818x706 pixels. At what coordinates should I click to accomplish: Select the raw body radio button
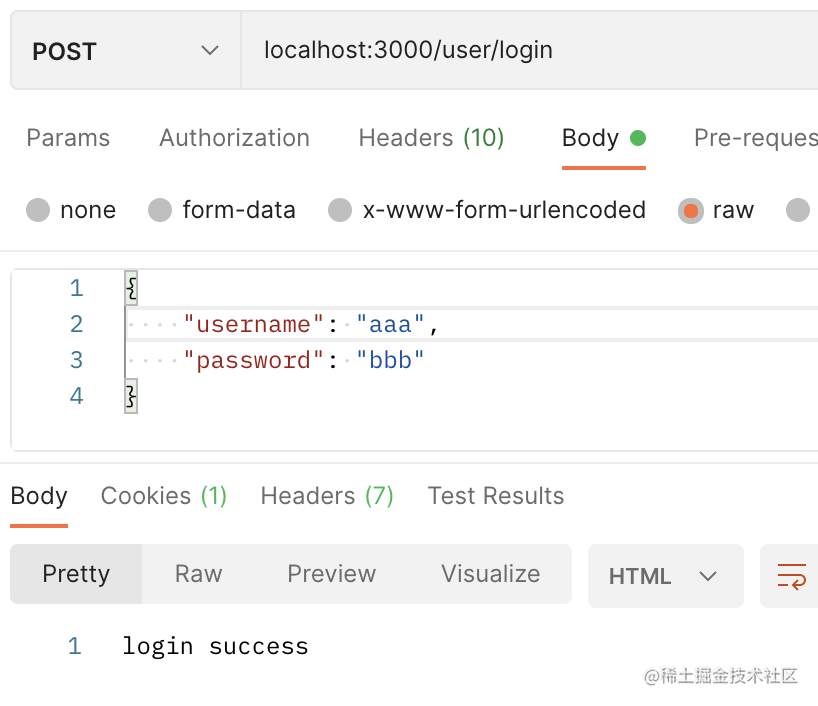(691, 210)
